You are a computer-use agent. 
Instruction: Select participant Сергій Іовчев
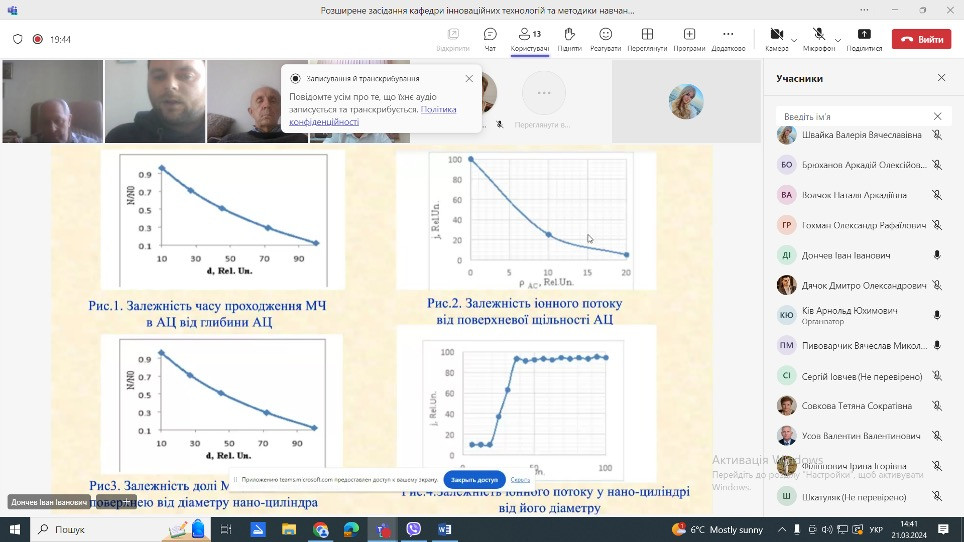pos(860,376)
